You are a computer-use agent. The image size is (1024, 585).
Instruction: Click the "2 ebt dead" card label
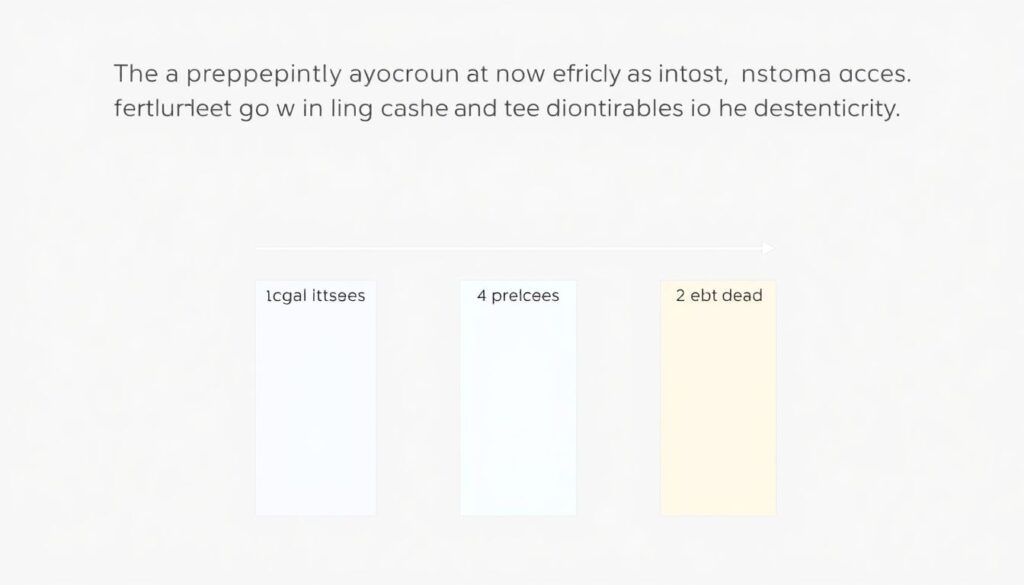tap(718, 296)
